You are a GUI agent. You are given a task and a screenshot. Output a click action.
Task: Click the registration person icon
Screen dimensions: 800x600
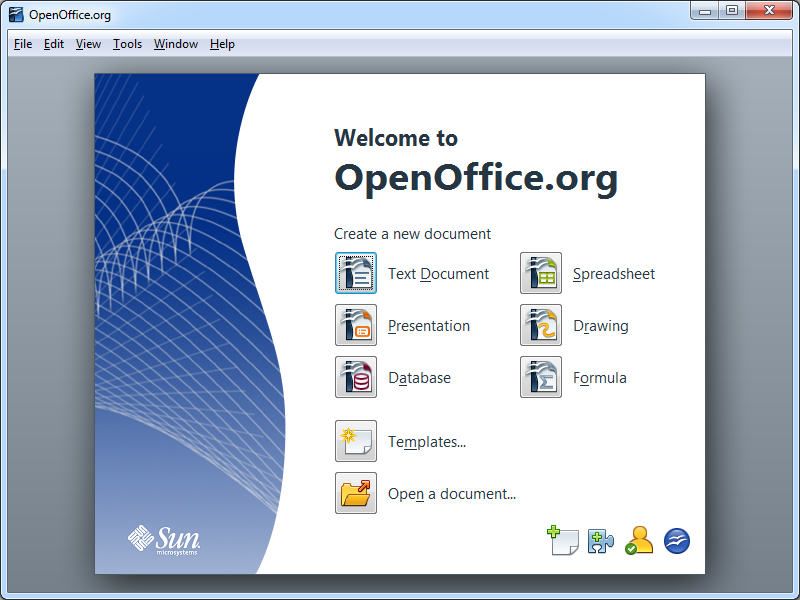tap(639, 540)
